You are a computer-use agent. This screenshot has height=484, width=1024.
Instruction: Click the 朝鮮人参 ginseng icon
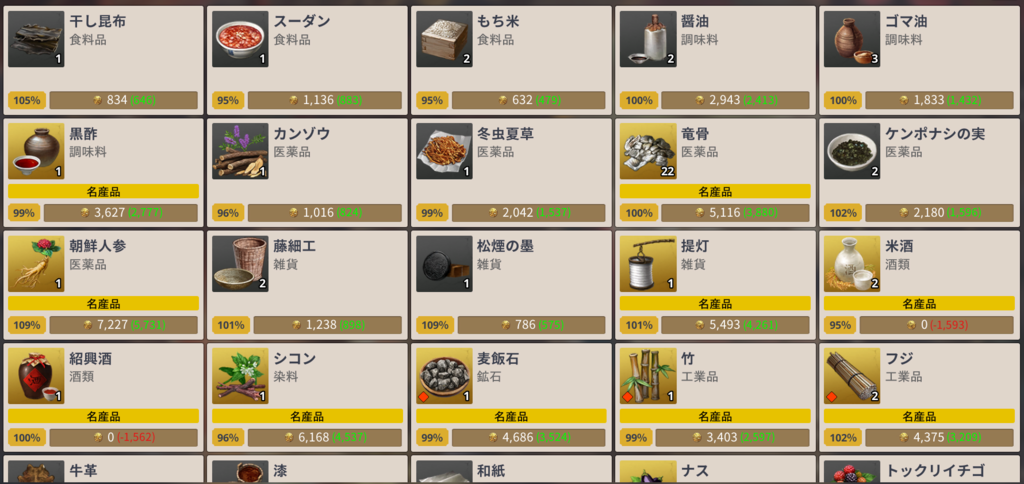pyautogui.click(x=36, y=264)
